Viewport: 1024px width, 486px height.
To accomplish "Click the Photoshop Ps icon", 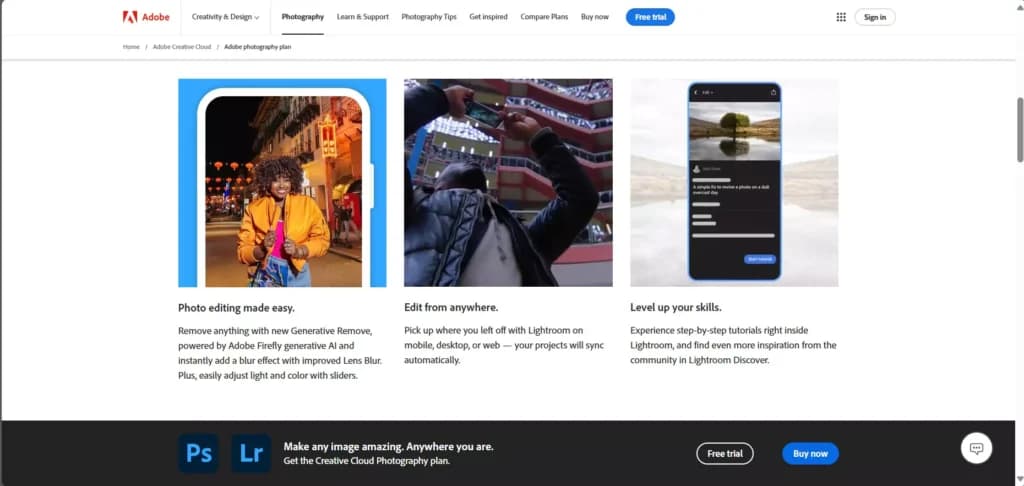I will tap(199, 453).
